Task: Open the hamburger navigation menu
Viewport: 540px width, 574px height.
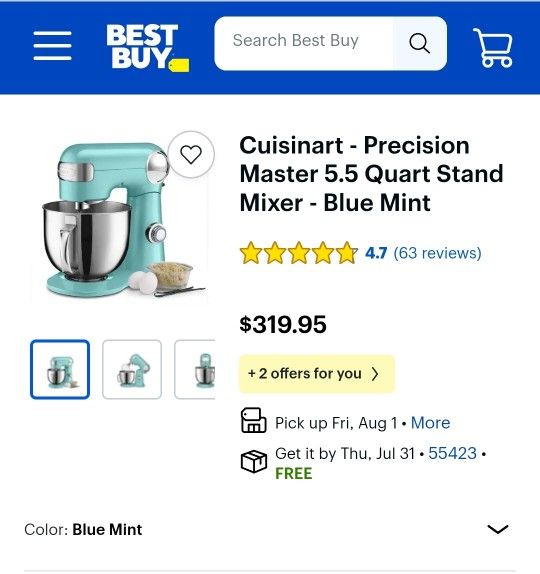Action: click(x=52, y=45)
